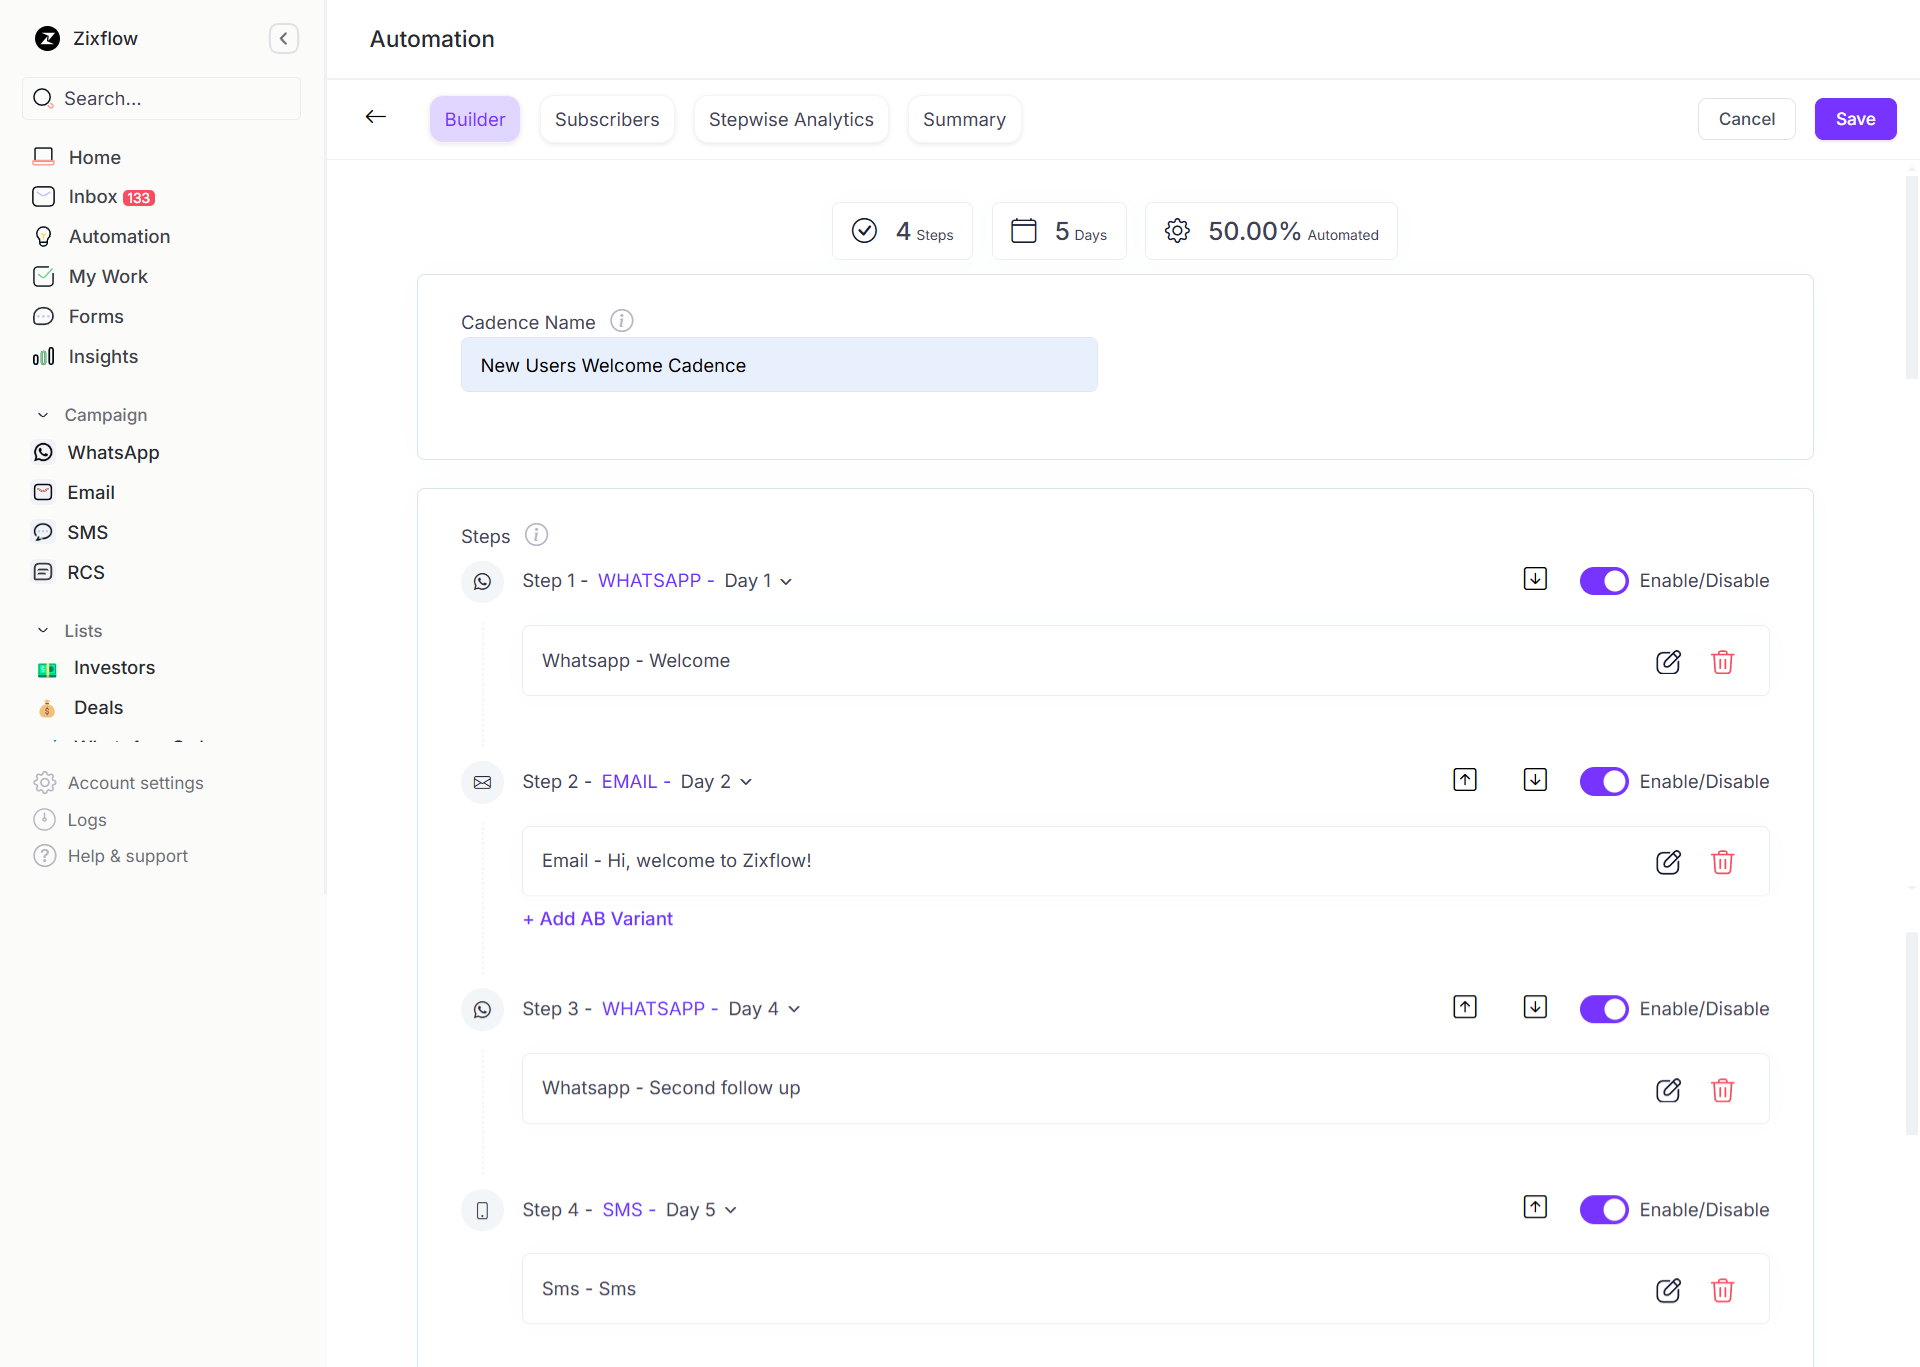The height and width of the screenshot is (1367, 1920).
Task: Switch to the Subscribers tab
Action: (607, 119)
